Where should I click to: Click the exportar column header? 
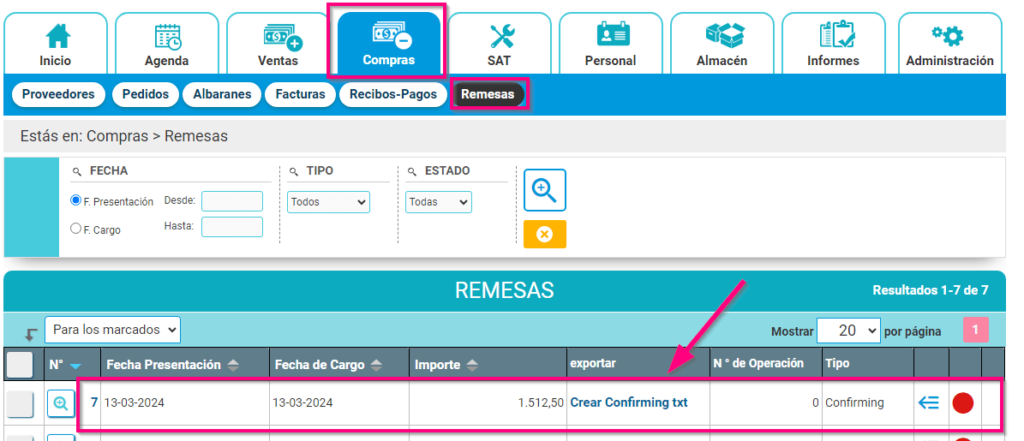click(638, 364)
